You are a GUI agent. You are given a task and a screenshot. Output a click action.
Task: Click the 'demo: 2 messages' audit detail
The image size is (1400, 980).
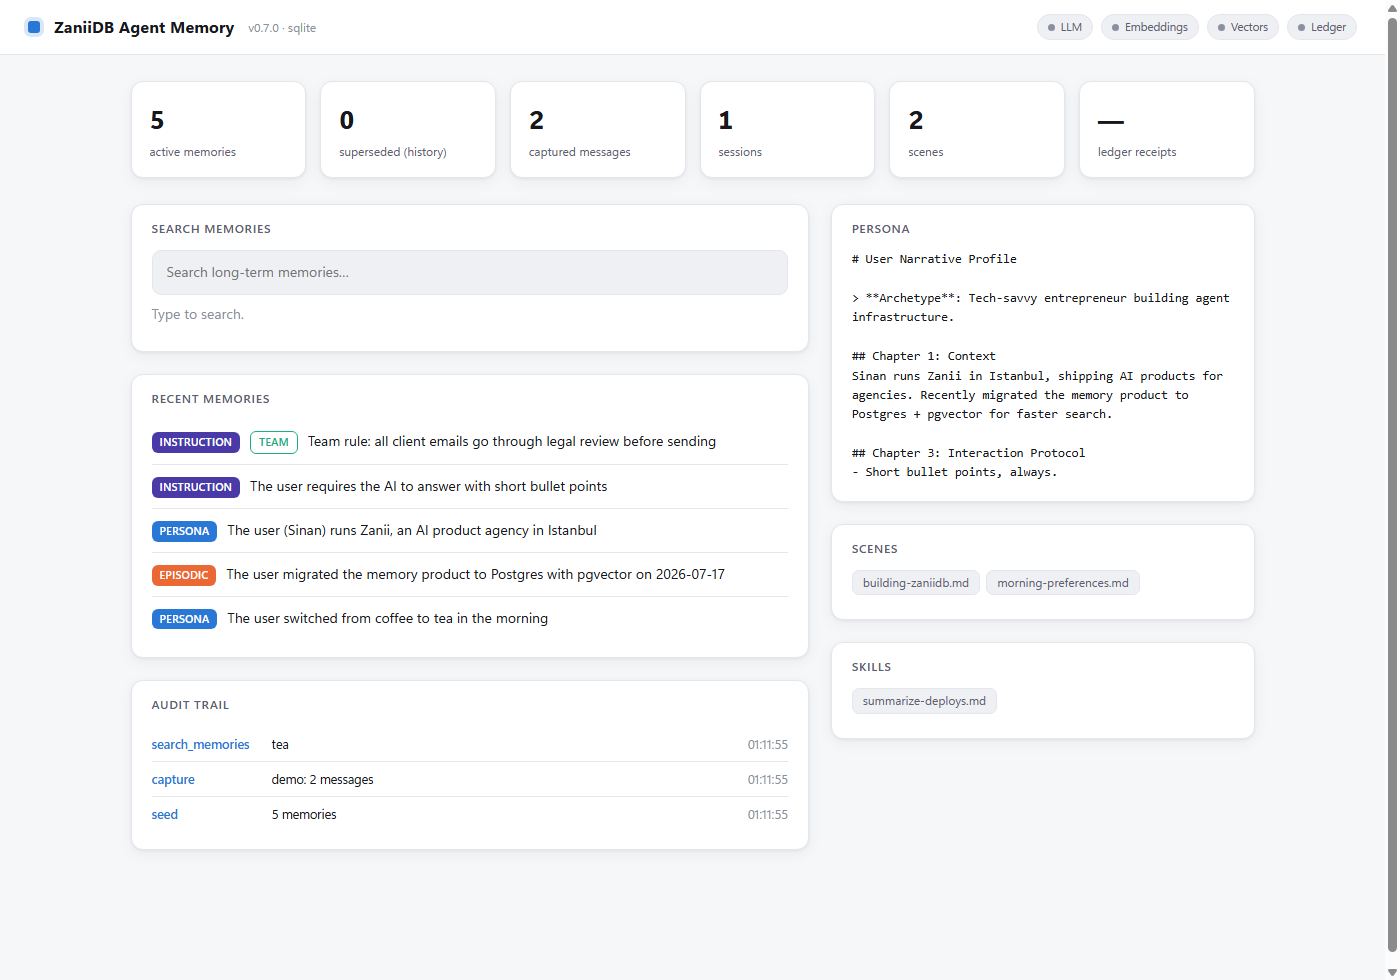point(323,779)
